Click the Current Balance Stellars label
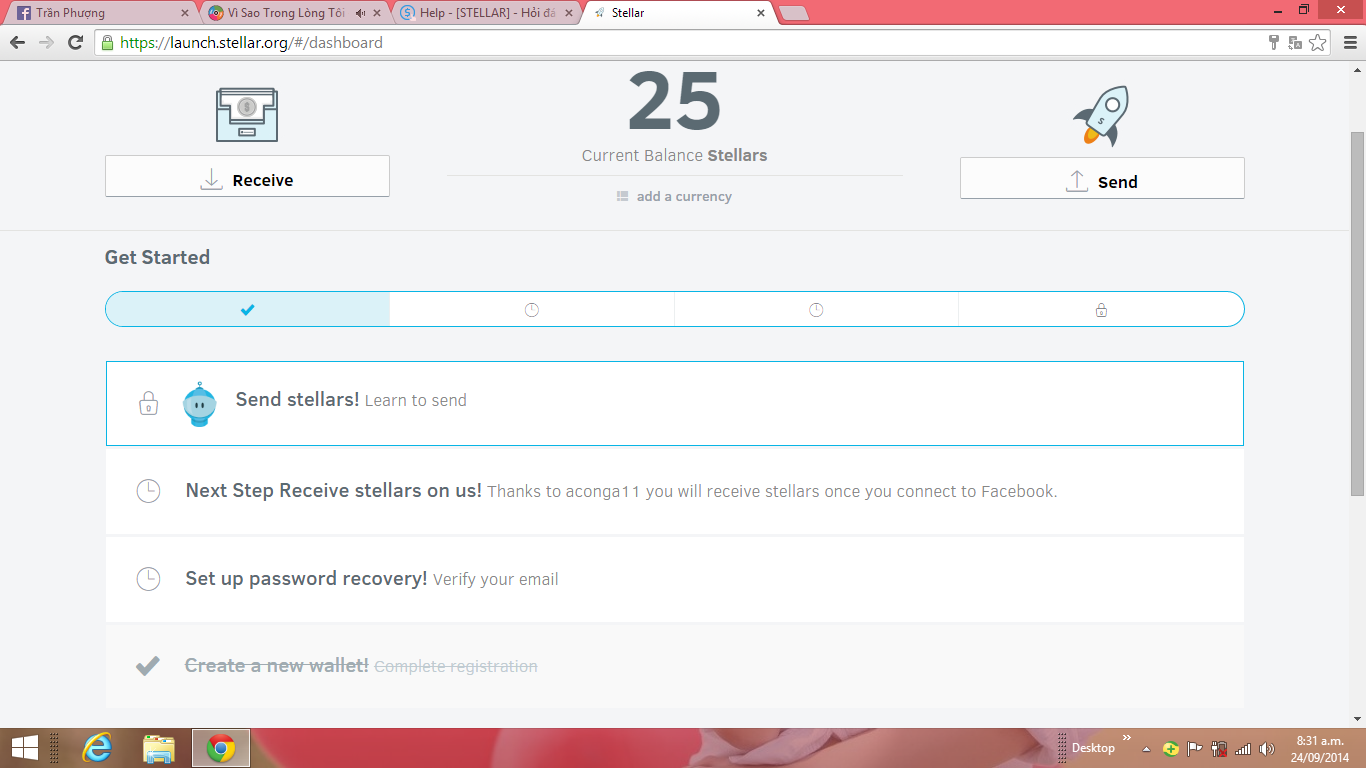Screen dimensions: 1366x768 (675, 155)
